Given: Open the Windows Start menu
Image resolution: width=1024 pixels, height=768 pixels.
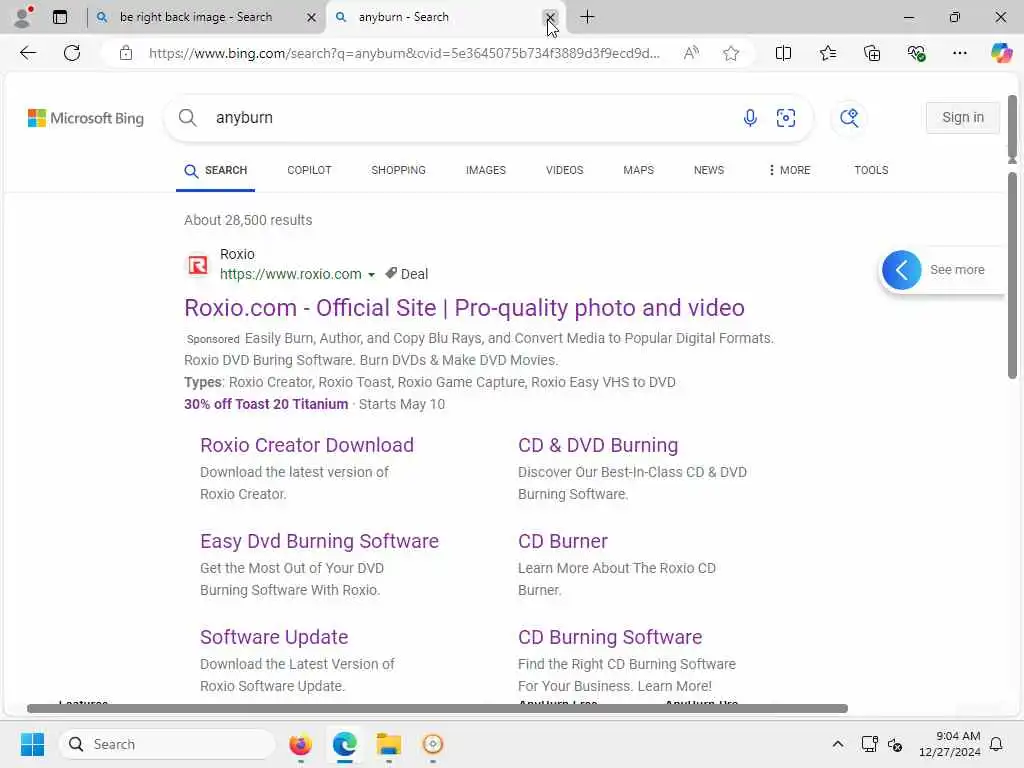Looking at the screenshot, I should coord(32,744).
